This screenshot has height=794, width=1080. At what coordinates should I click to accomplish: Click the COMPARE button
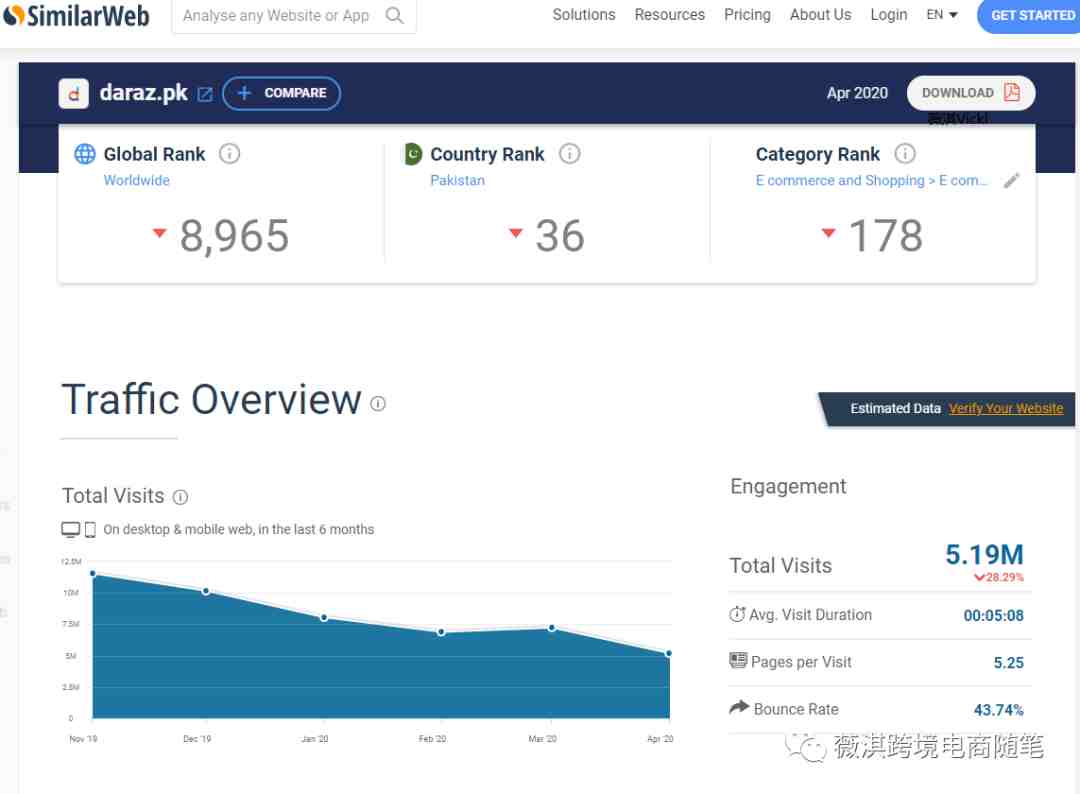coord(282,93)
